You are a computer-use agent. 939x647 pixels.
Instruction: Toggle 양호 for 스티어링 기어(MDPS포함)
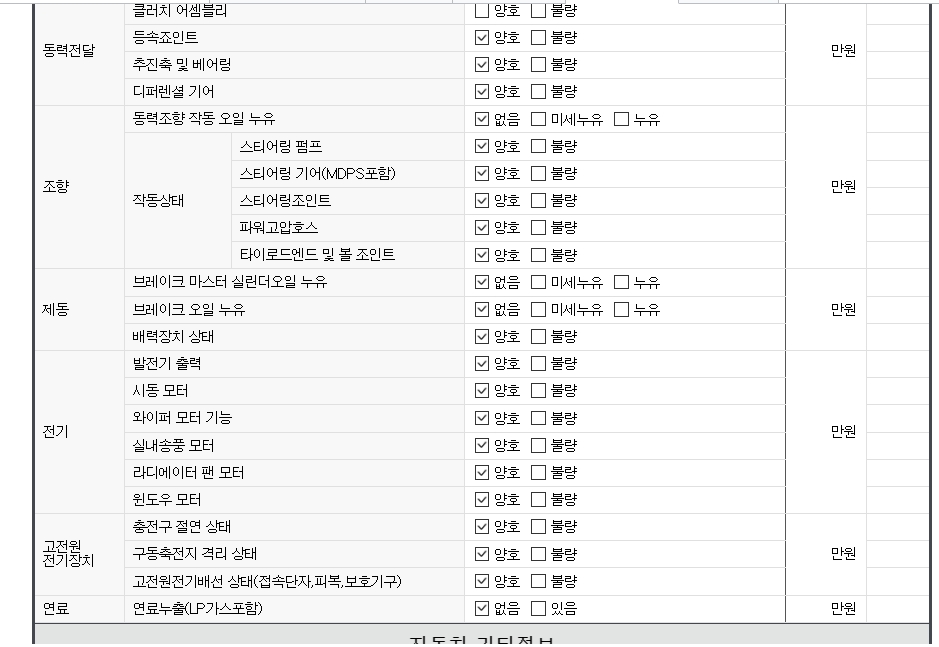(482, 173)
